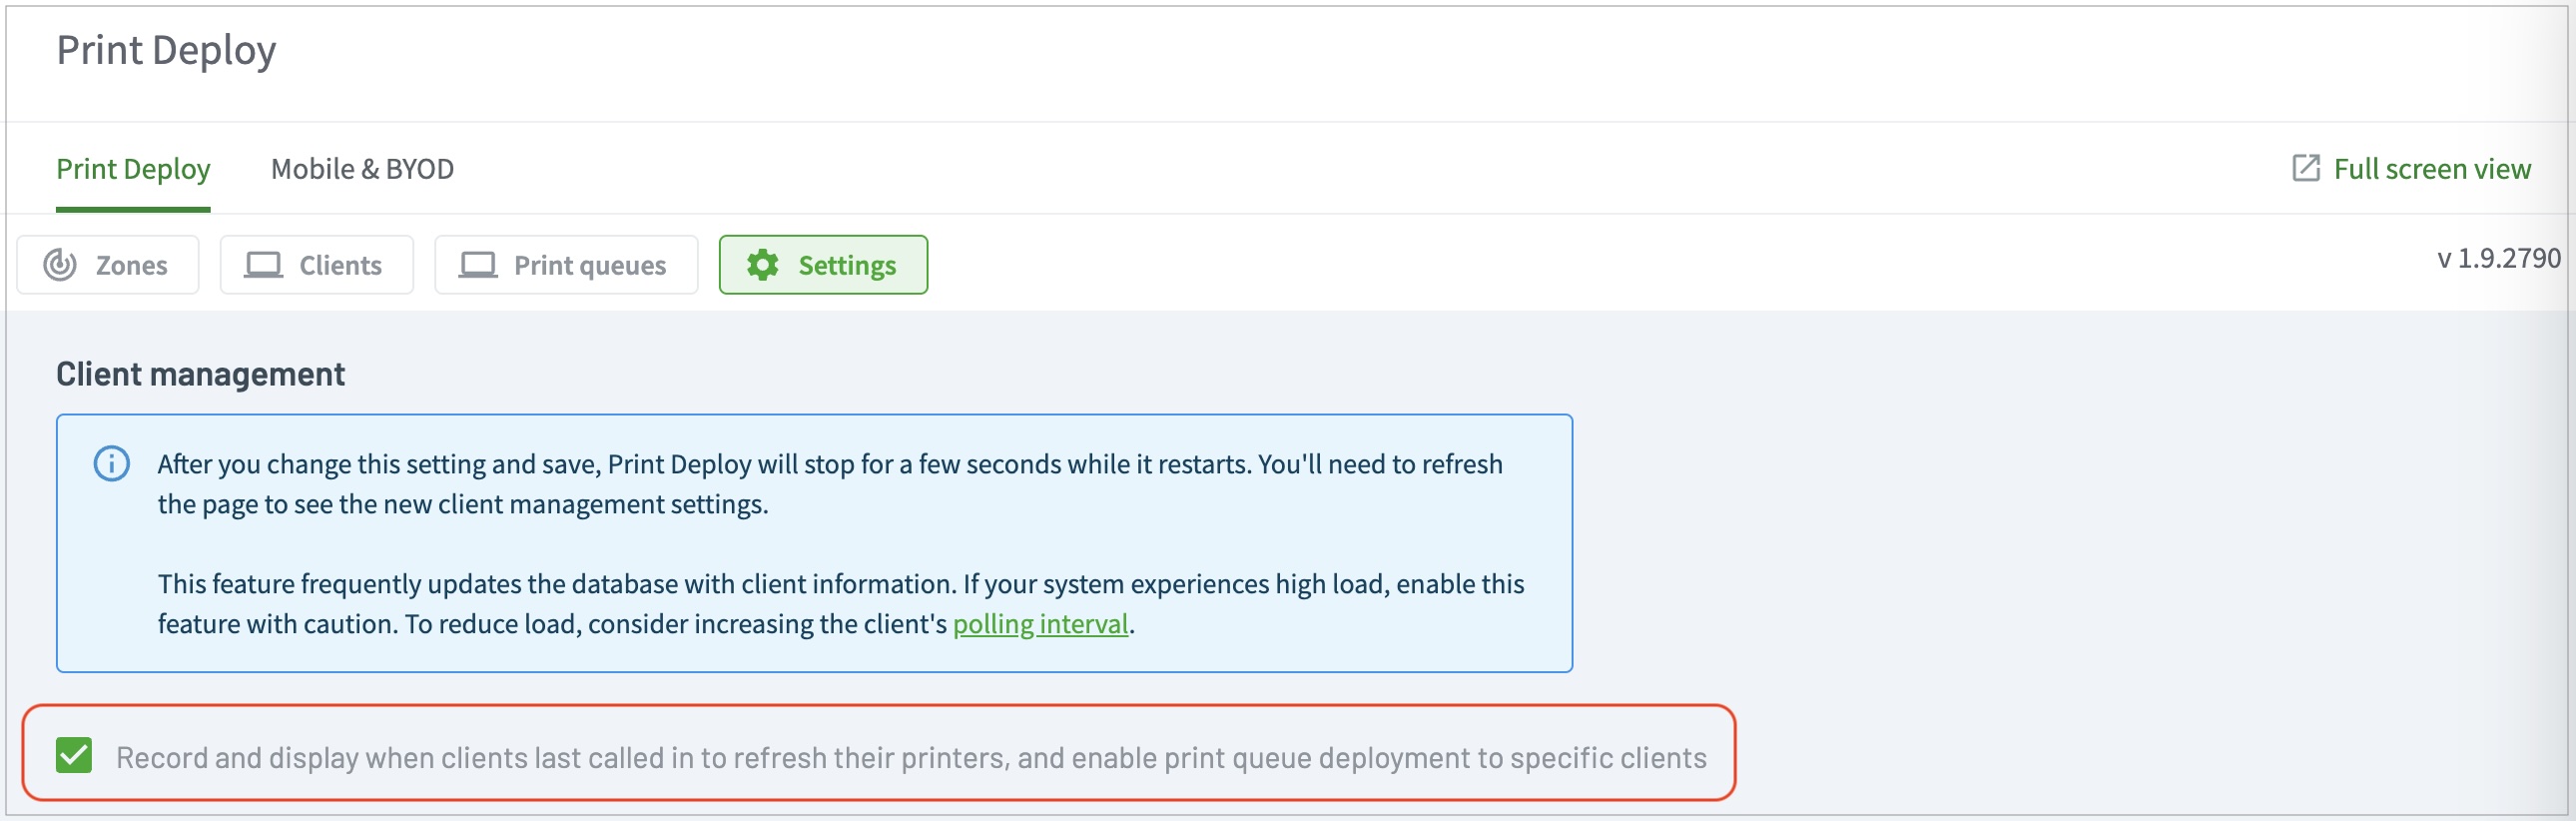Select the Settings button
The height and width of the screenshot is (821, 2576).
tap(823, 265)
